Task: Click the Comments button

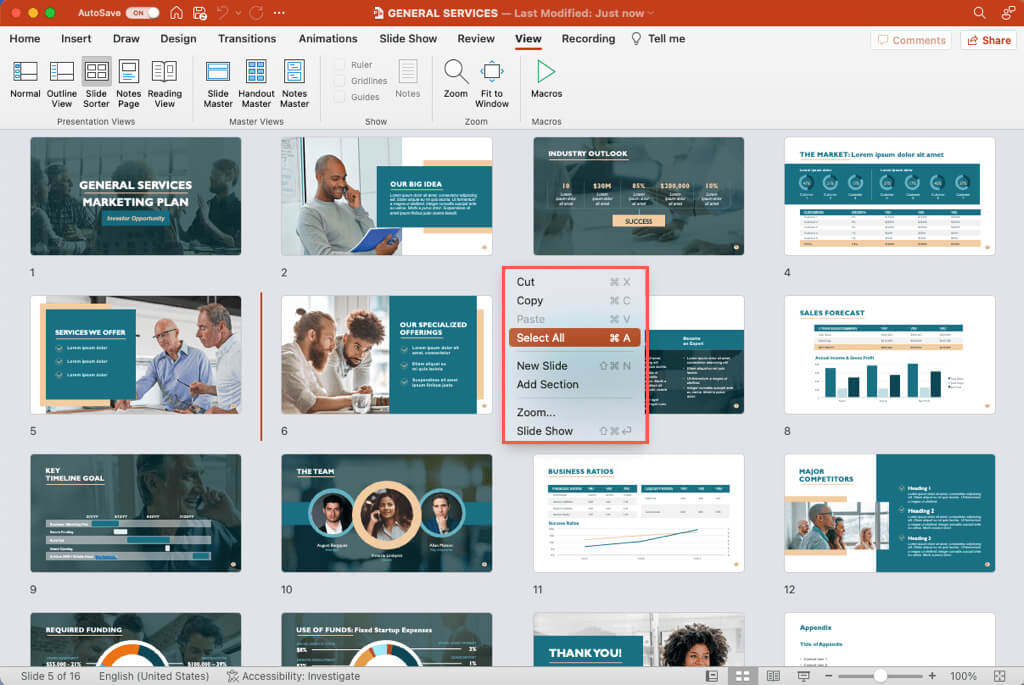Action: 911,40
